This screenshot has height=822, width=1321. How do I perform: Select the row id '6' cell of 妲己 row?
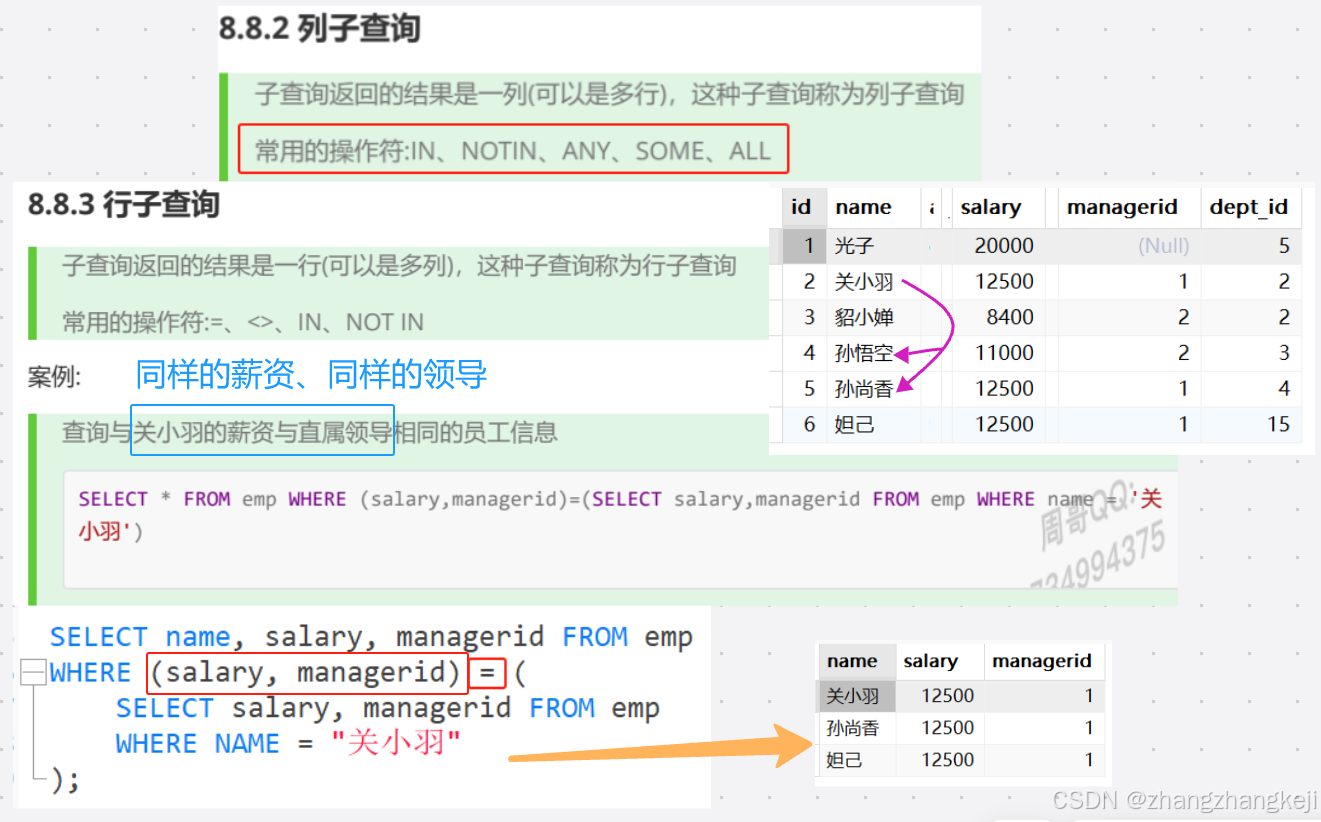pyautogui.click(x=804, y=425)
